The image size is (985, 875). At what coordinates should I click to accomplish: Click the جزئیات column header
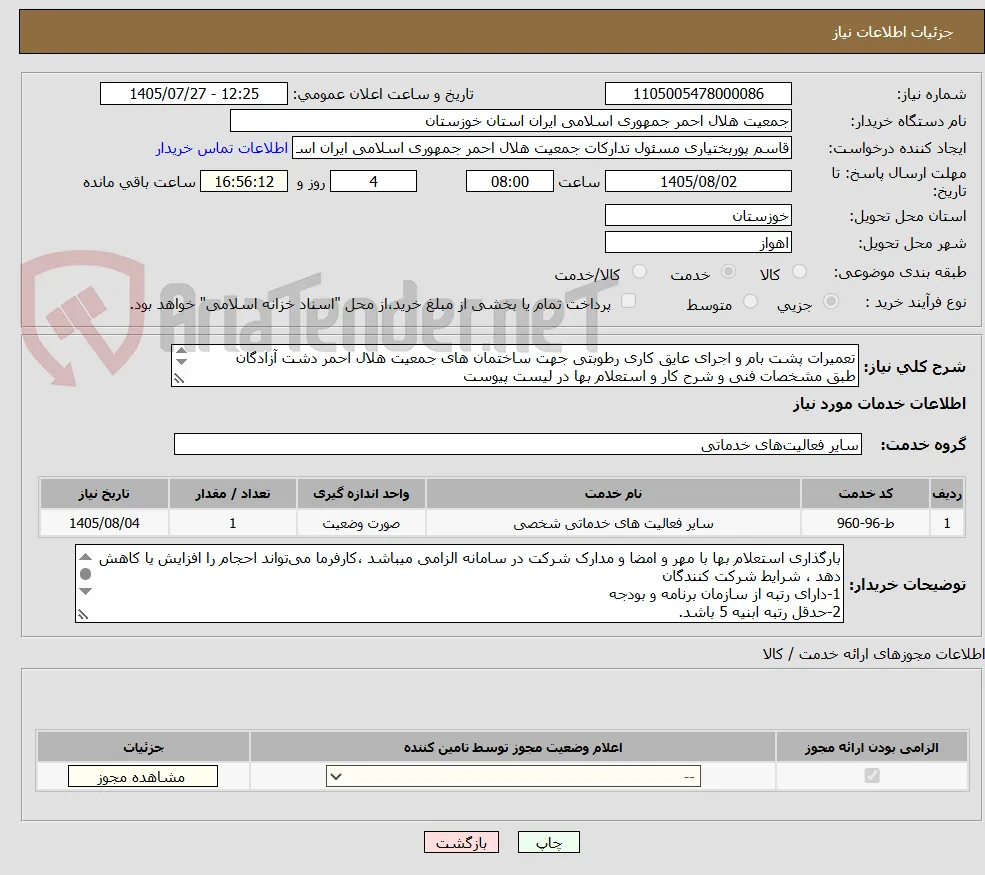click(x=143, y=747)
